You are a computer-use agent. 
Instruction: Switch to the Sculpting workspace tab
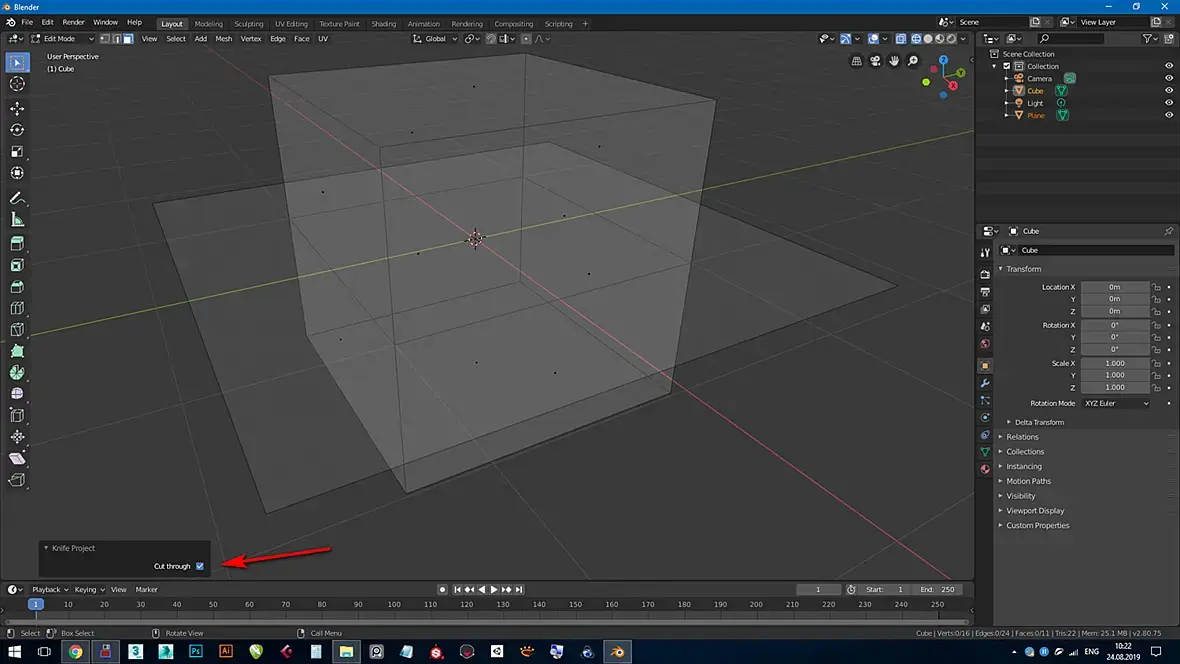[x=249, y=24]
